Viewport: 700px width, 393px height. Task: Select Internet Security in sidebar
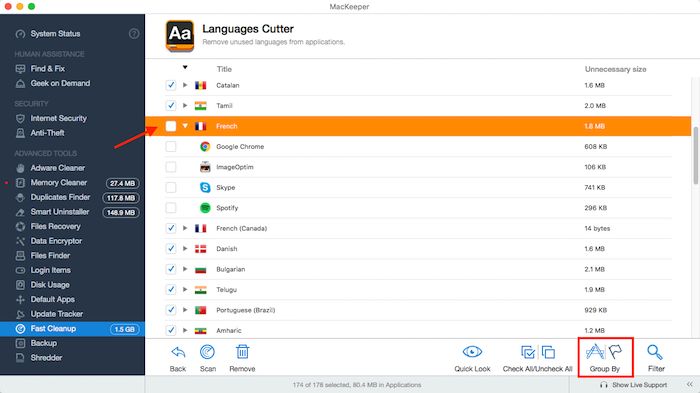[x=58, y=118]
